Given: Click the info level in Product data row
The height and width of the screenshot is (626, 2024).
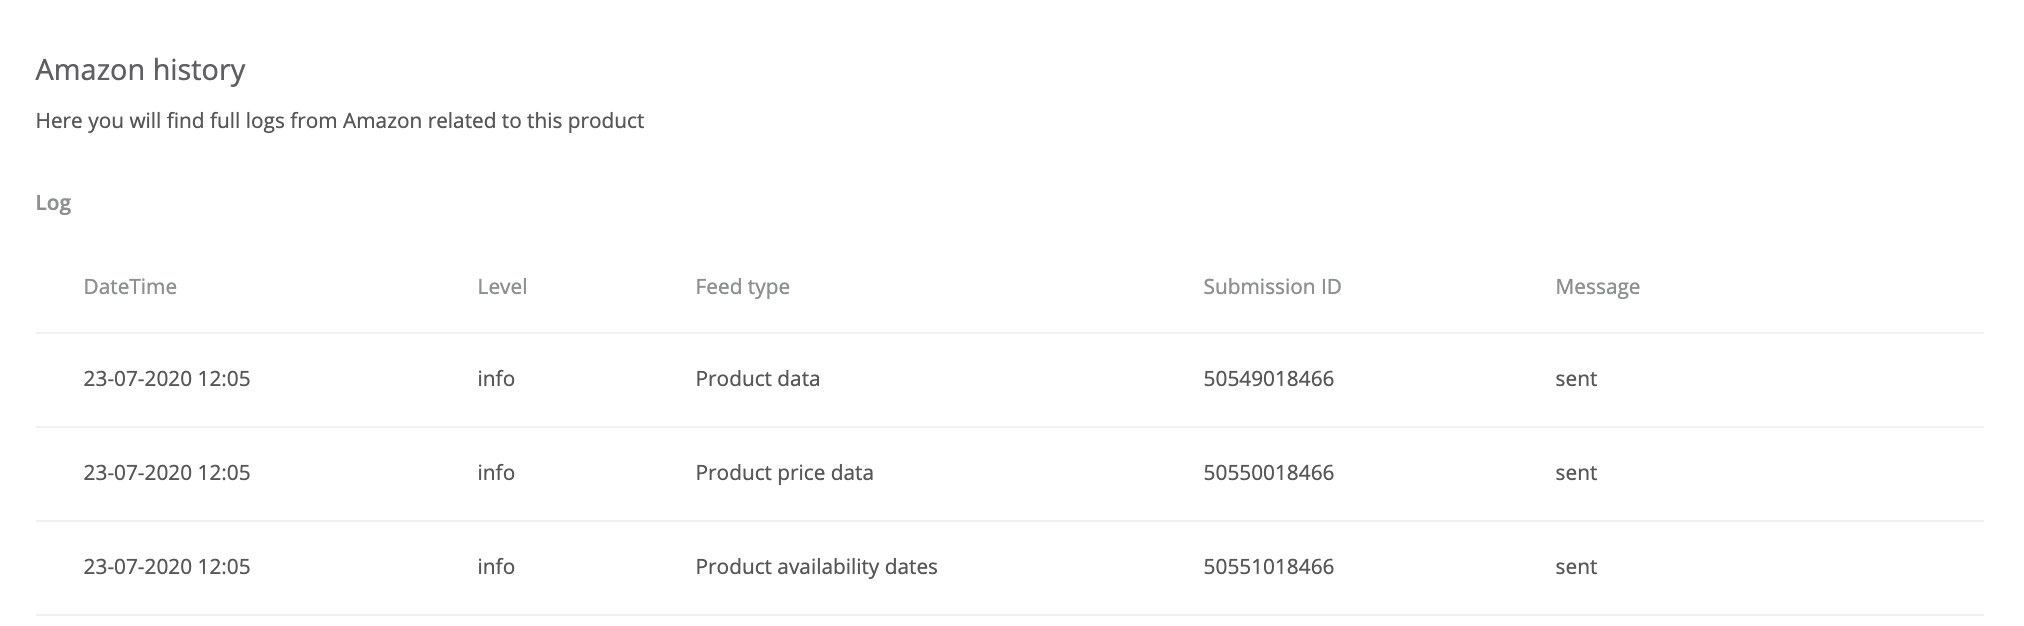Looking at the screenshot, I should pyautogui.click(x=496, y=379).
